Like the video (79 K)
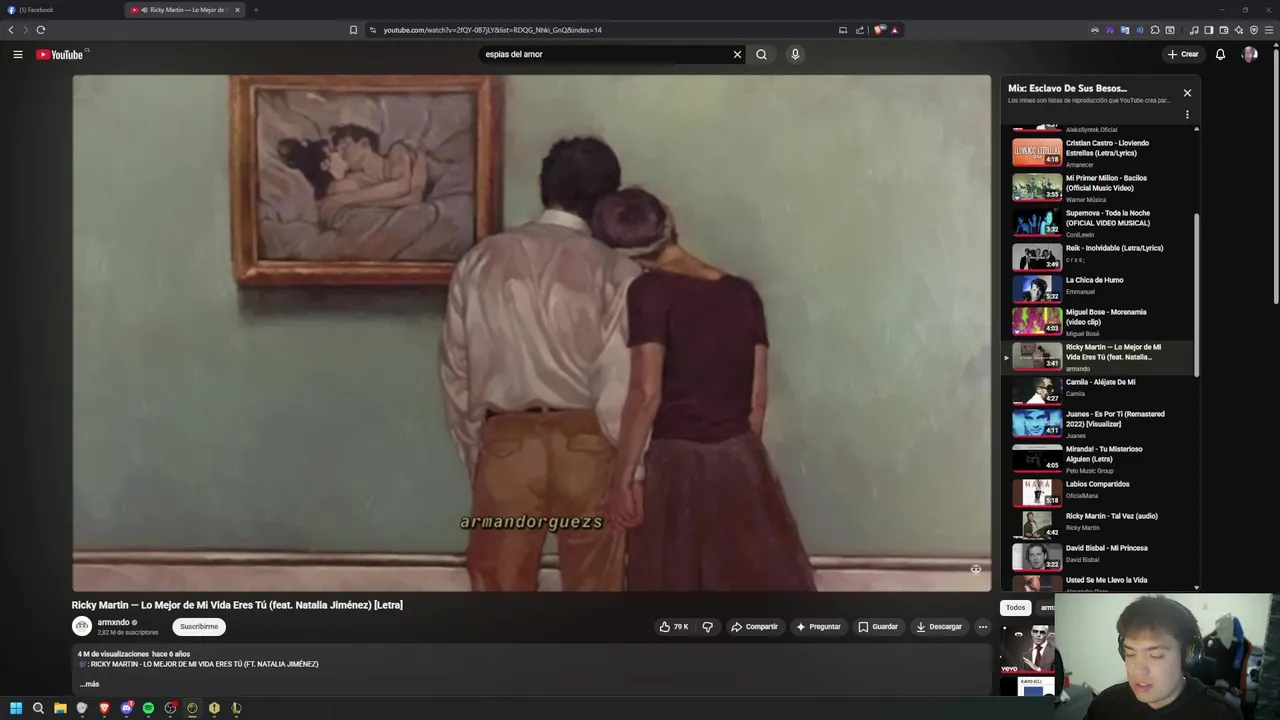The height and width of the screenshot is (720, 1280). [673, 627]
